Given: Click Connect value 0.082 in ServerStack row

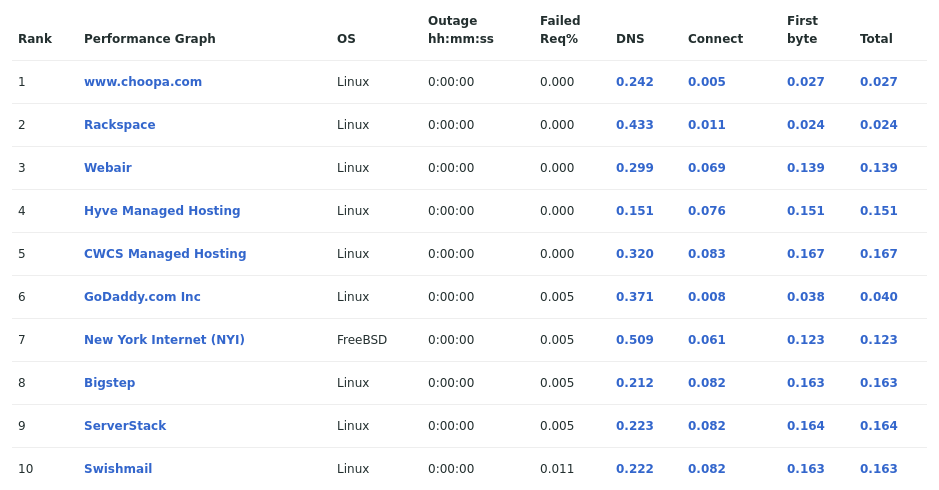Looking at the screenshot, I should [x=707, y=426].
